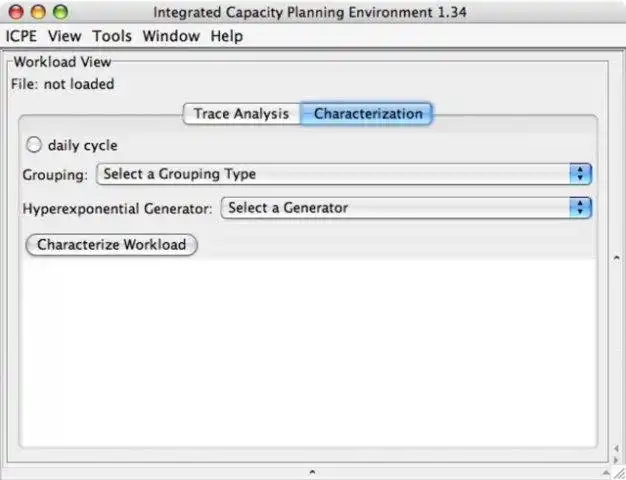
Task: Zoom the window with the green button
Action: [x=60, y=13]
